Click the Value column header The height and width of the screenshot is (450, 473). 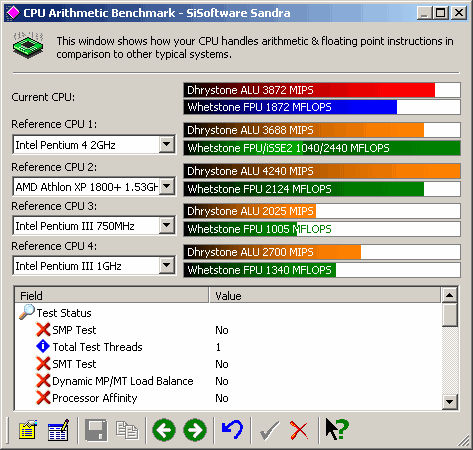(x=325, y=296)
